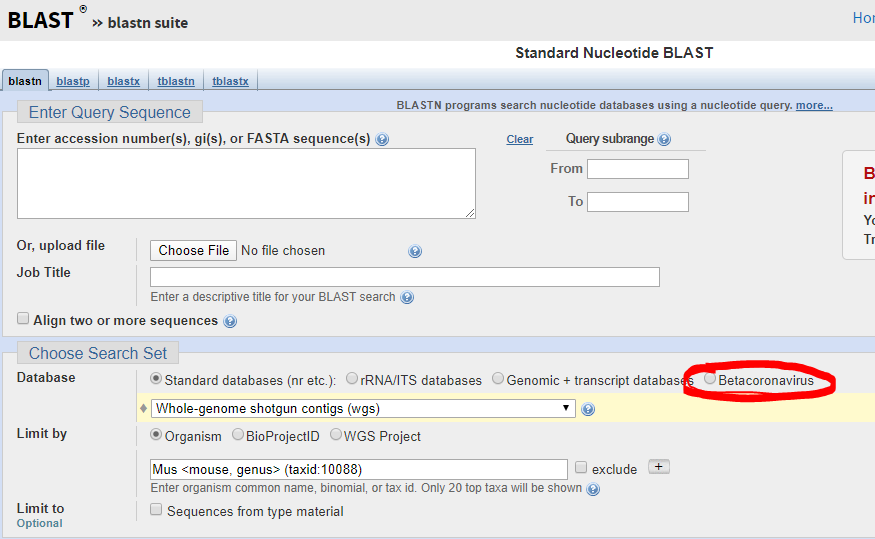Open Whole-genome shotgun contigs dropdown
Image resolution: width=875 pixels, height=539 pixels.
coord(363,408)
